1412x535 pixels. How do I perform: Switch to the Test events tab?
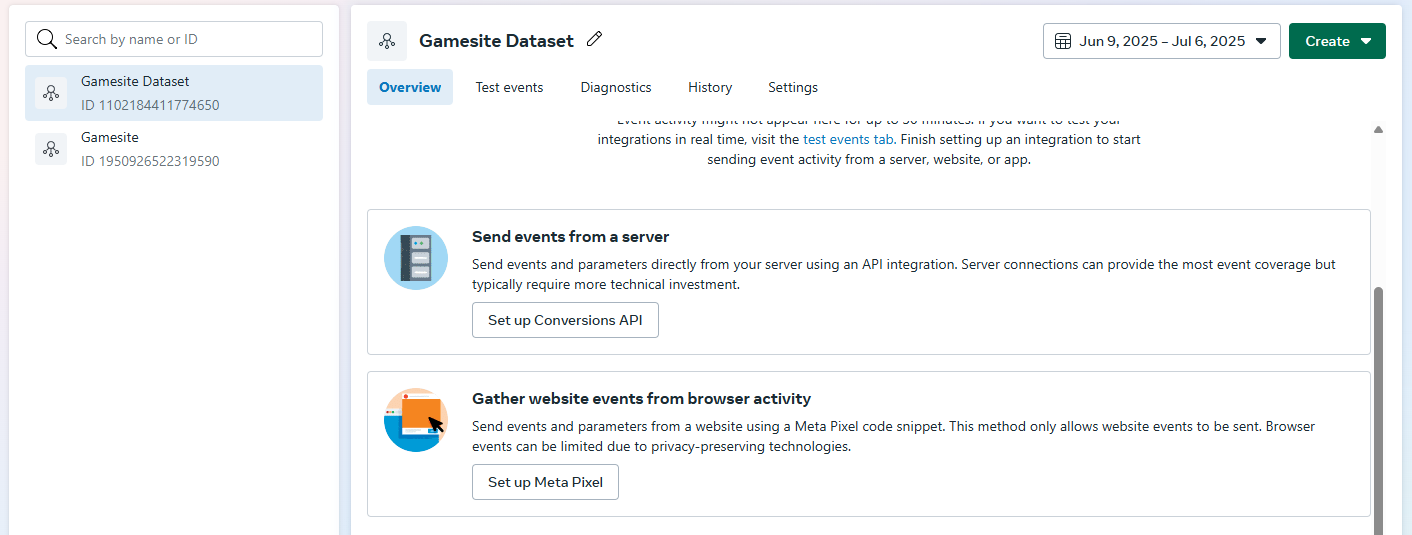[509, 87]
